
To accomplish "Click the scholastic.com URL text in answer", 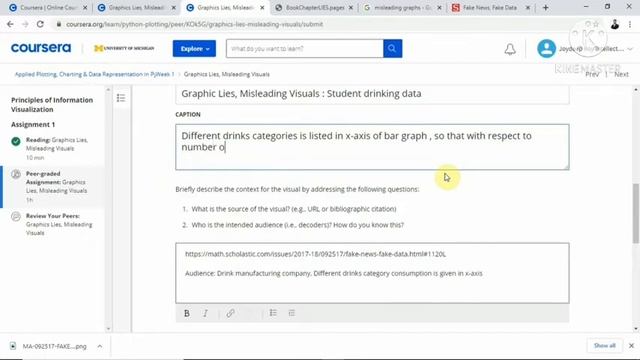I will (x=316, y=254).
